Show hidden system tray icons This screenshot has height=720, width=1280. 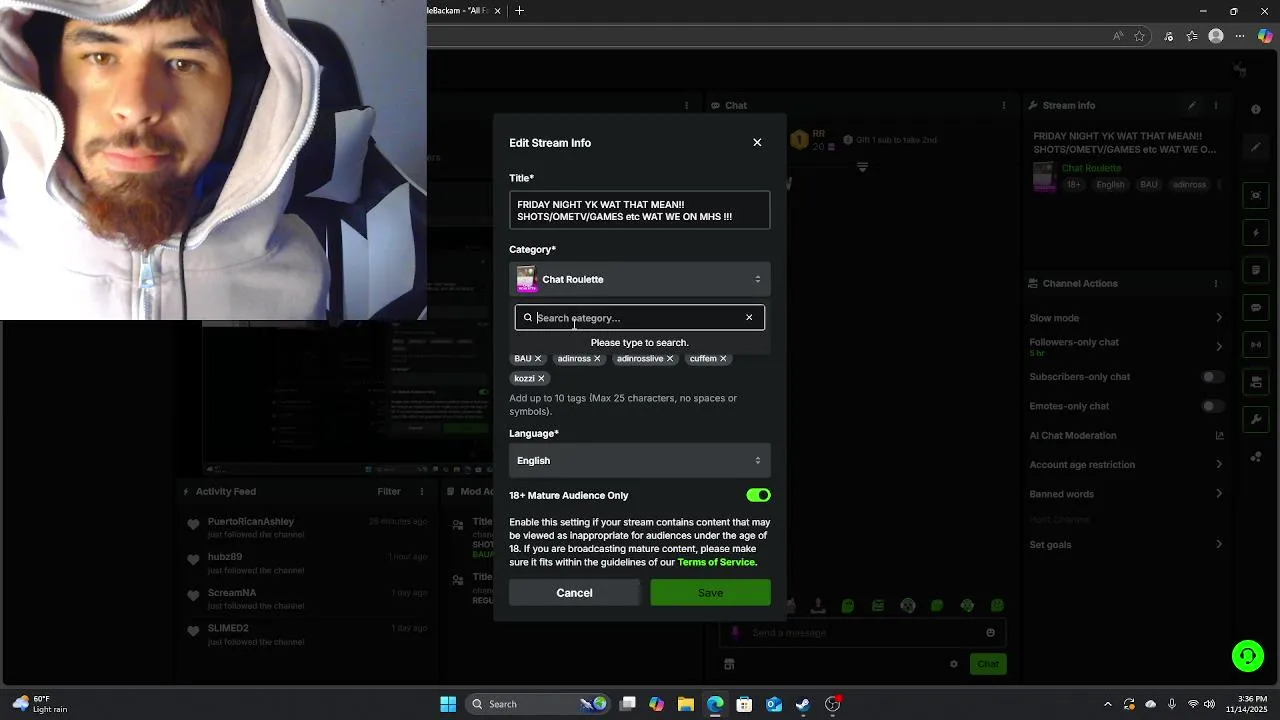tap(1107, 704)
